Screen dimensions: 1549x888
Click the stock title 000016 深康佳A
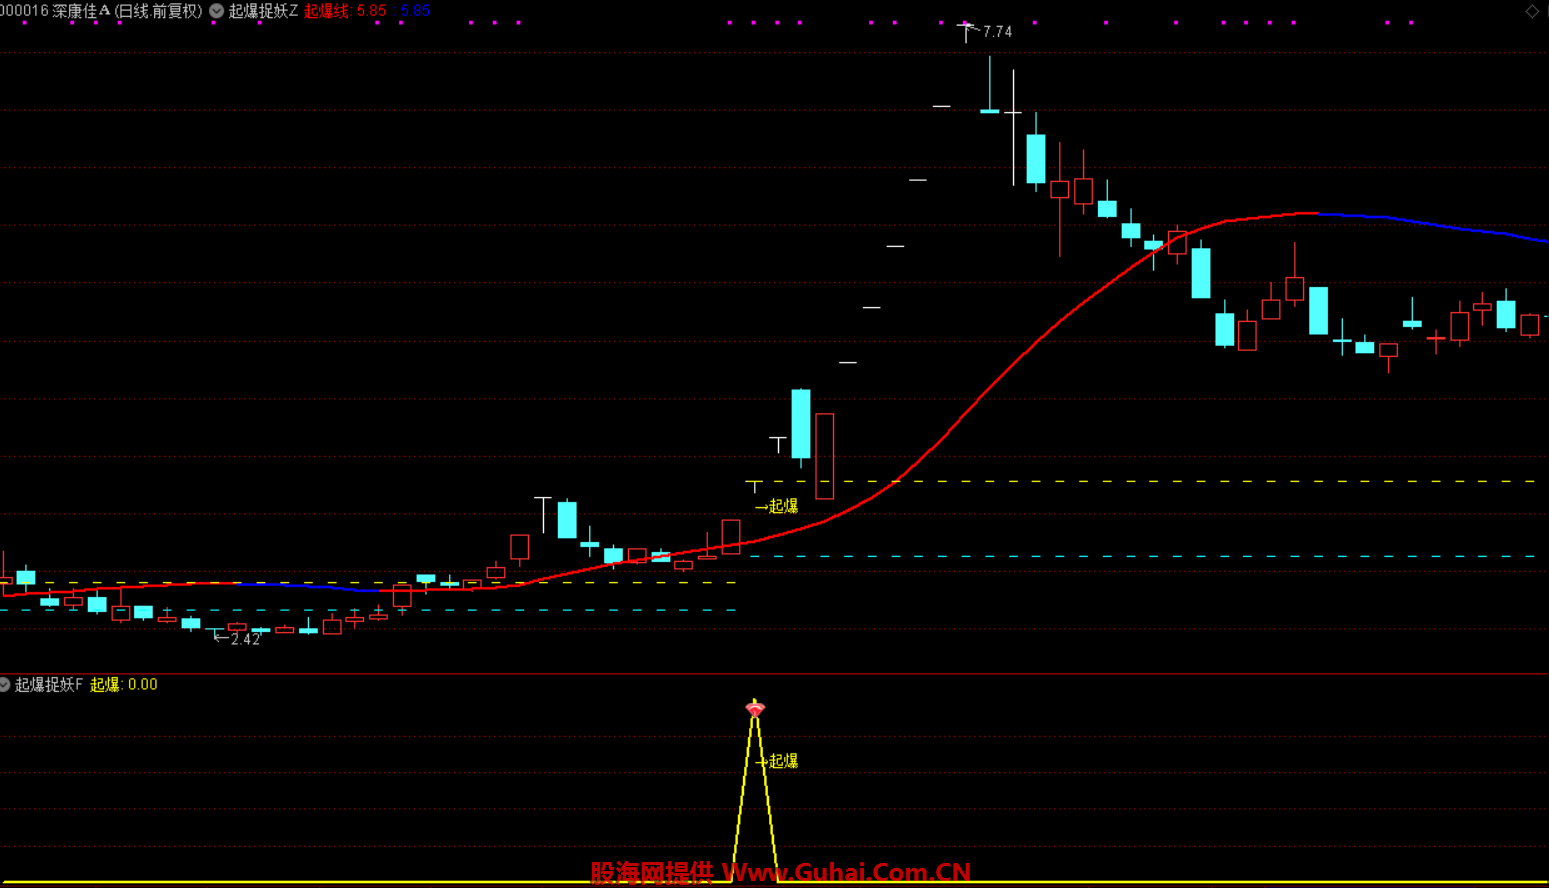click(55, 11)
